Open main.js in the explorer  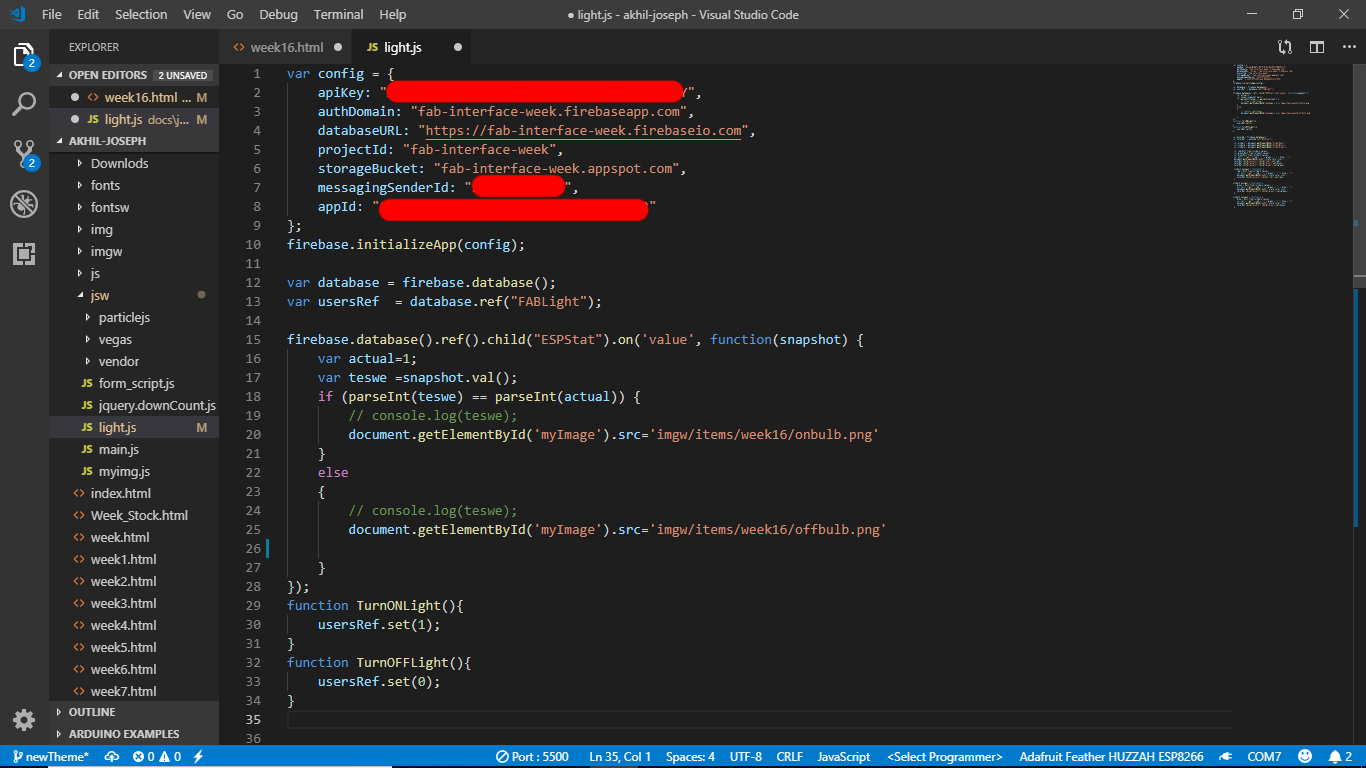click(134, 449)
